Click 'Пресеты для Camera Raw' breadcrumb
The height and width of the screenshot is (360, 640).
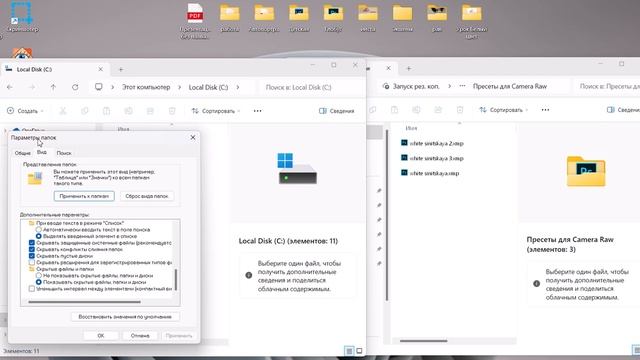click(510, 86)
